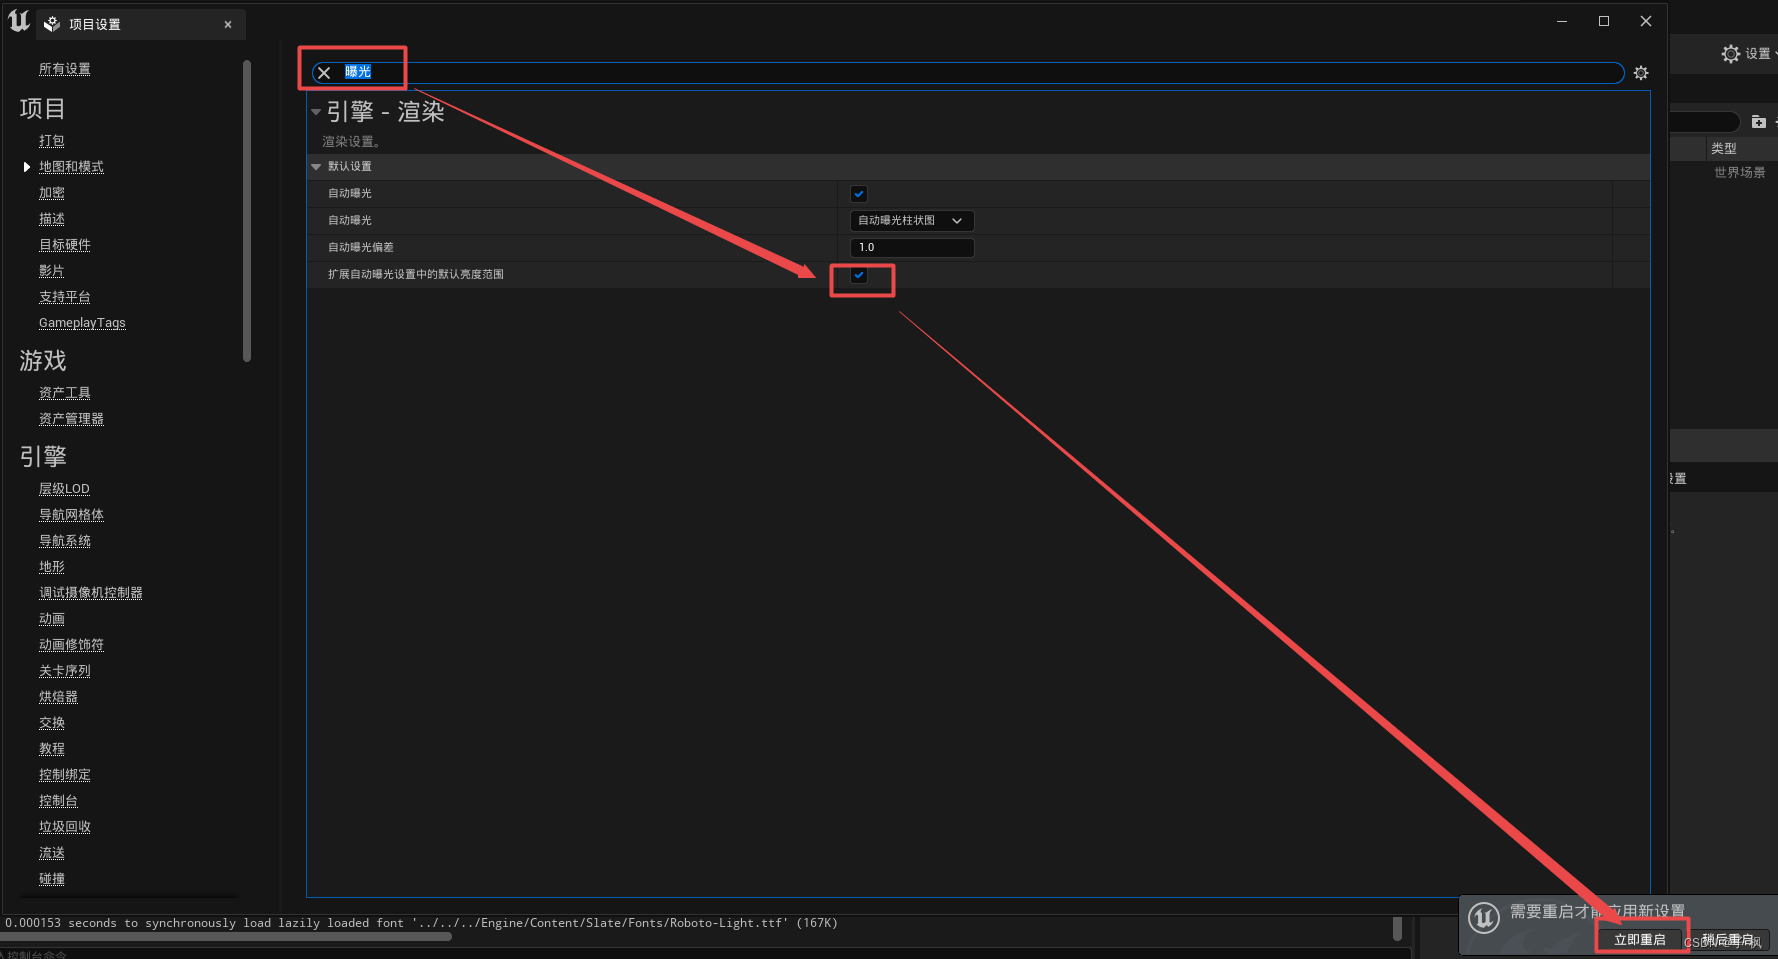Open the 控制台 settings
This screenshot has width=1778, height=959.
pos(58,801)
